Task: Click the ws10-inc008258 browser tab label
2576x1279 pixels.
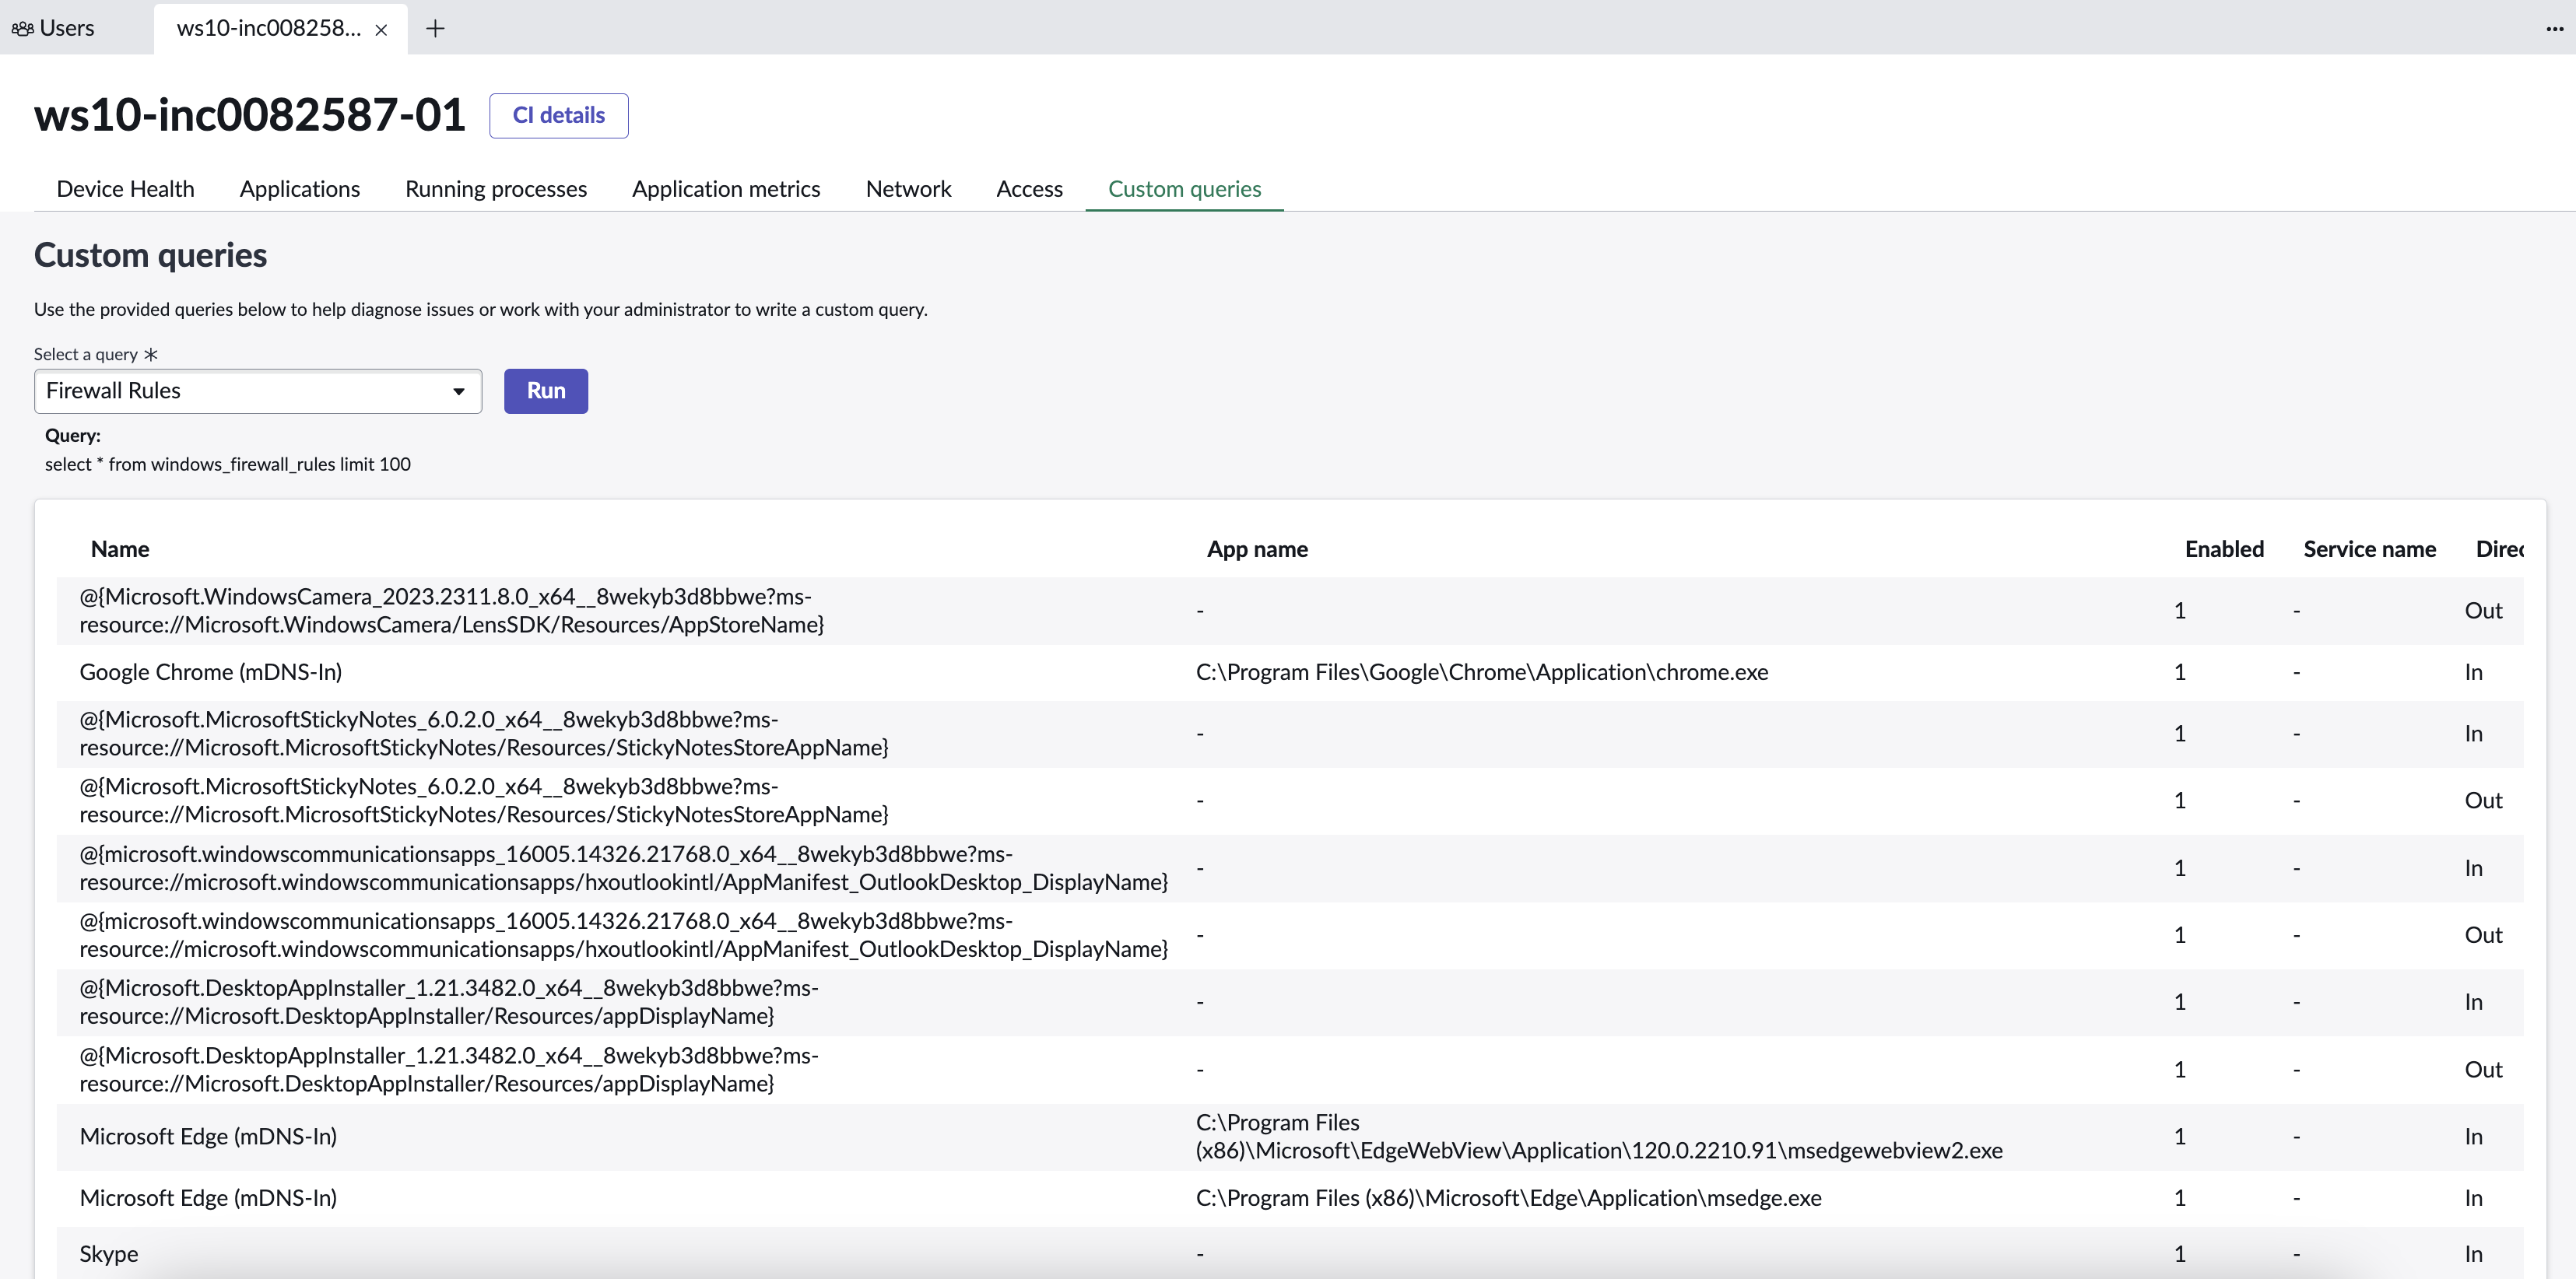Action: pyautogui.click(x=269, y=28)
